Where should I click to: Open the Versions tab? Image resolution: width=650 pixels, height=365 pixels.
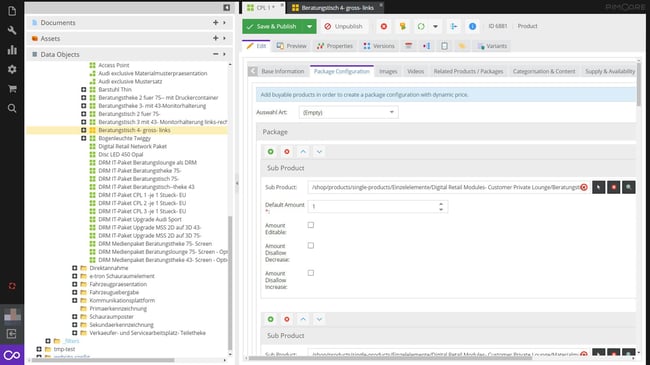point(379,46)
